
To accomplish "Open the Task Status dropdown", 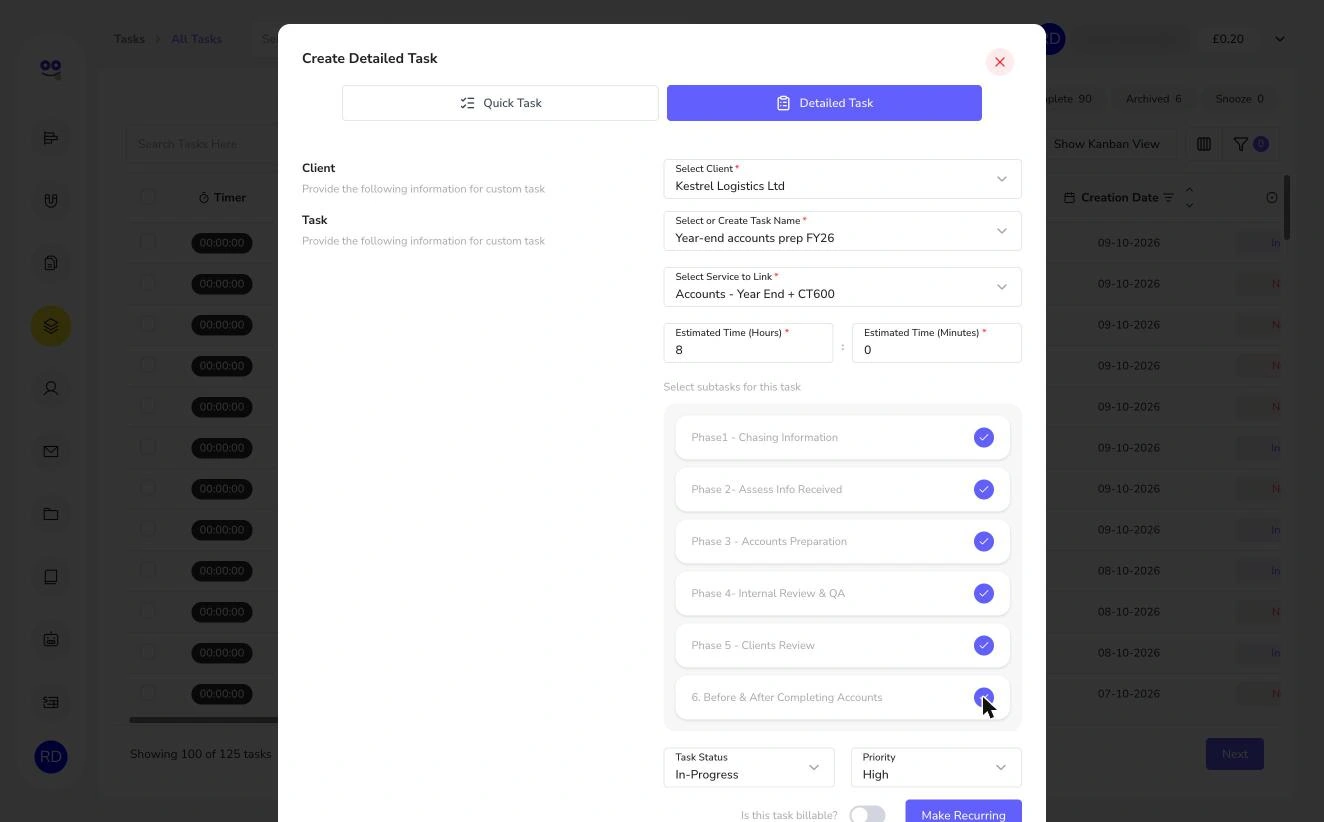I will (748, 767).
